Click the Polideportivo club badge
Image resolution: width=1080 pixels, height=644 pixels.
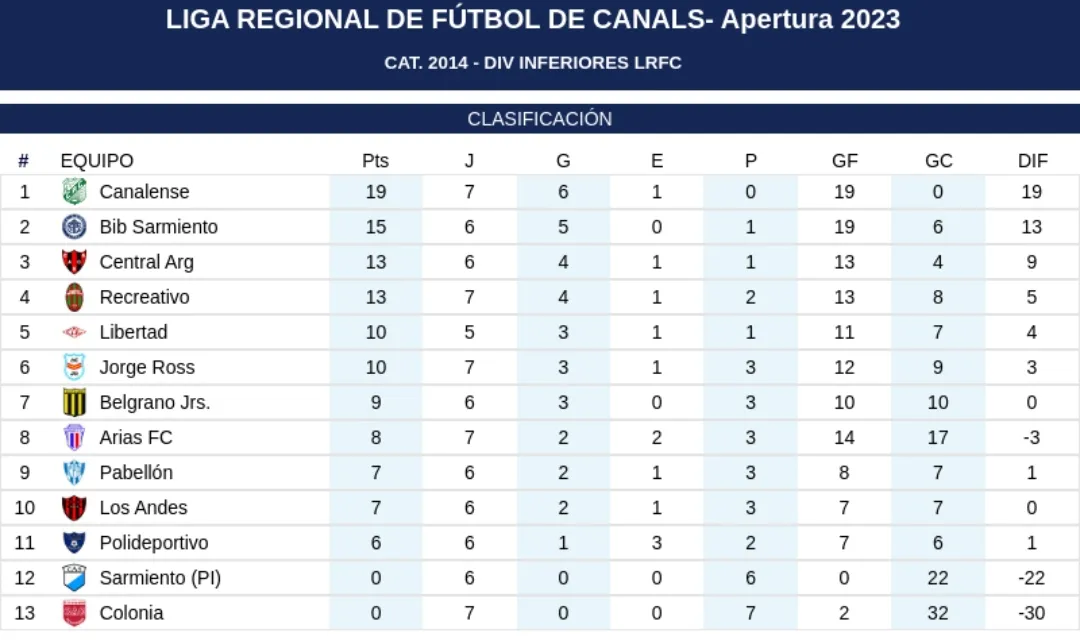point(75,543)
